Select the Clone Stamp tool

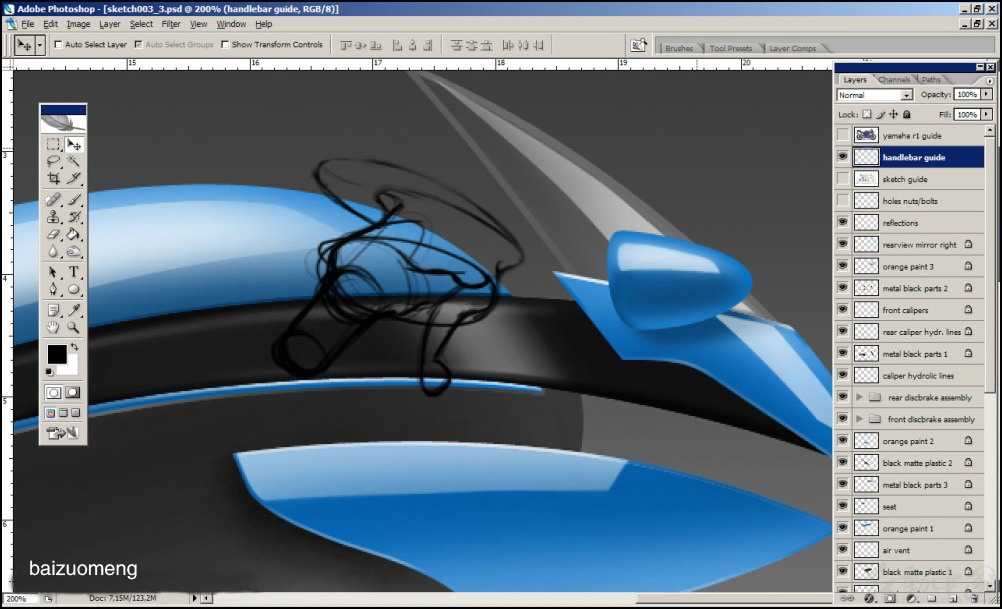(54, 217)
